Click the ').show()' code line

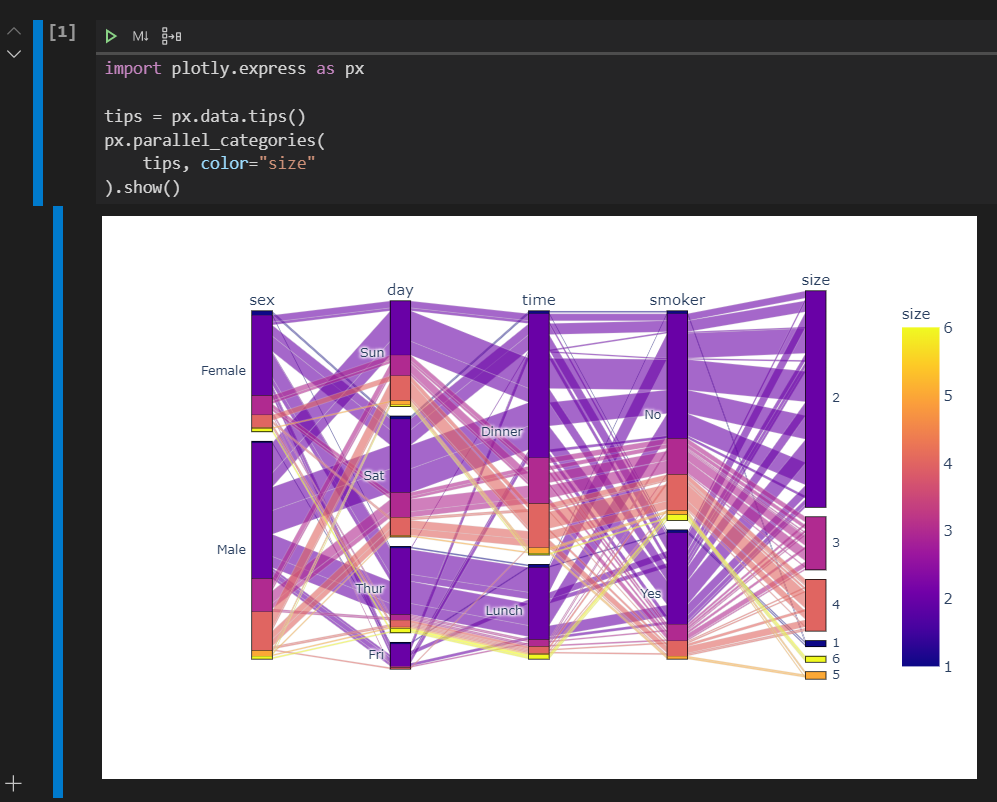[142, 188]
